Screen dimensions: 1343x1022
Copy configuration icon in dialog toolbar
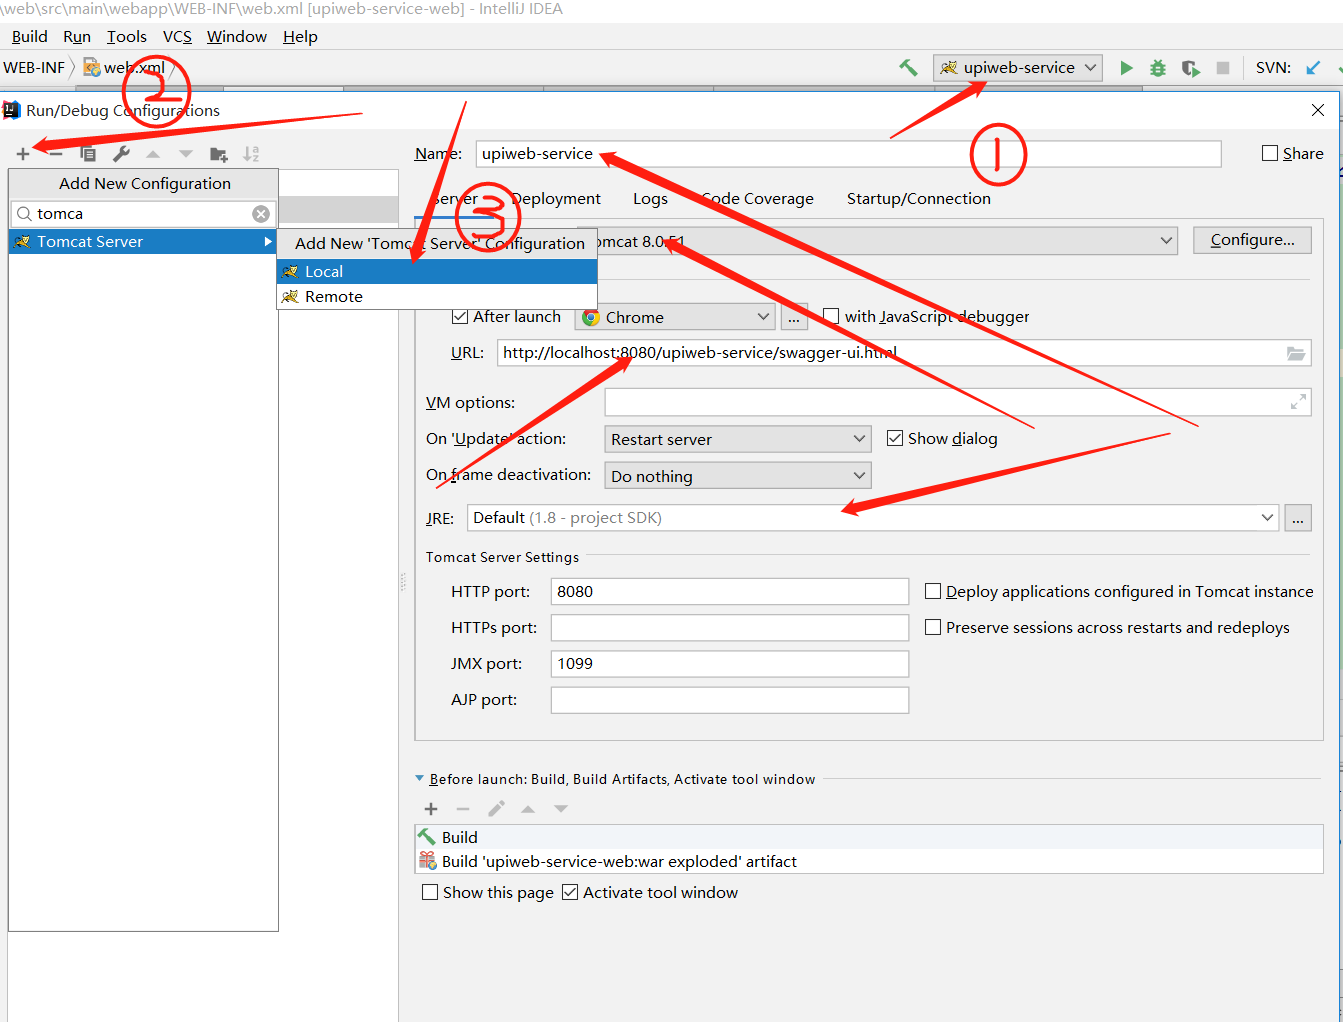88,154
